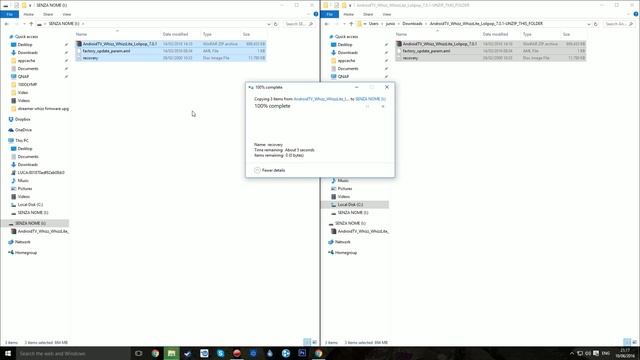Collapse copy dialog with Fewer details
Screen dimensions: 640x360
click(x=269, y=170)
